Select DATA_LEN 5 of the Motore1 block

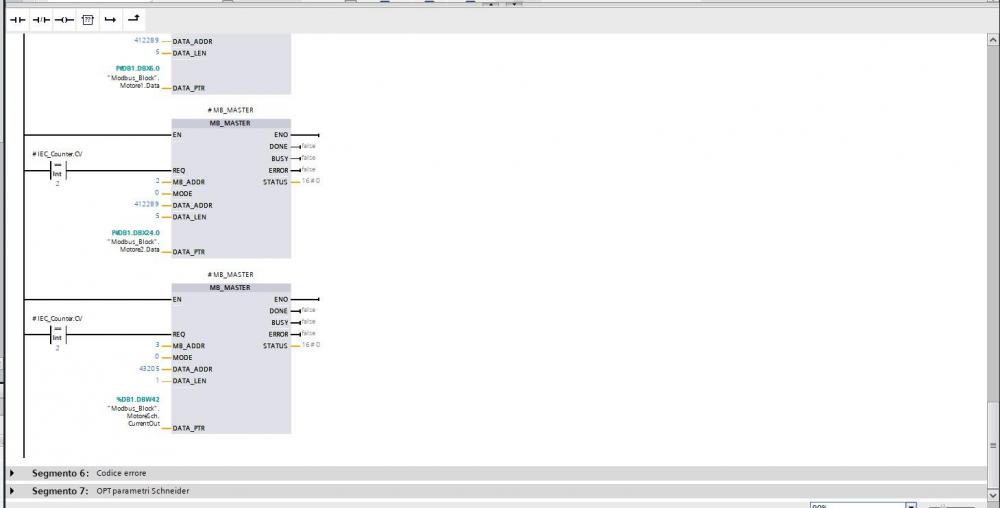[x=158, y=52]
